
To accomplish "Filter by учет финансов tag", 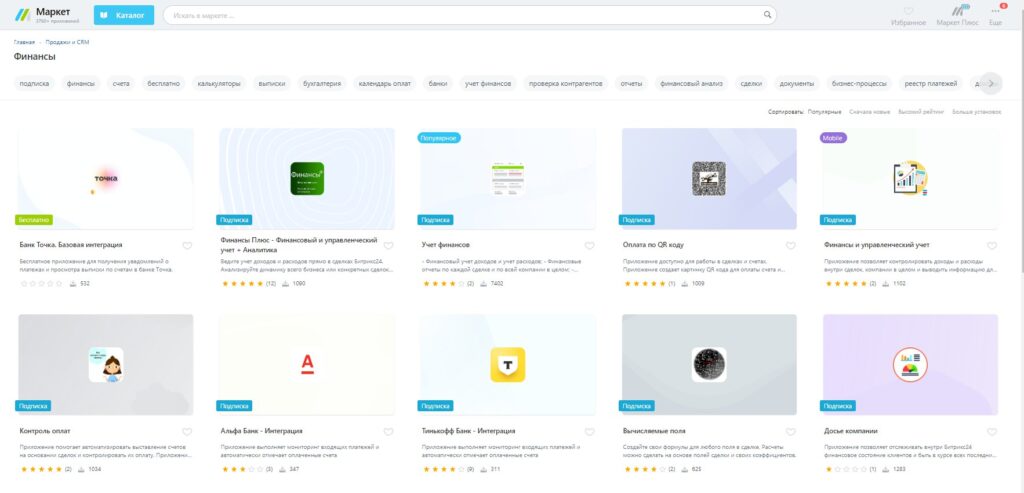I will point(488,84).
